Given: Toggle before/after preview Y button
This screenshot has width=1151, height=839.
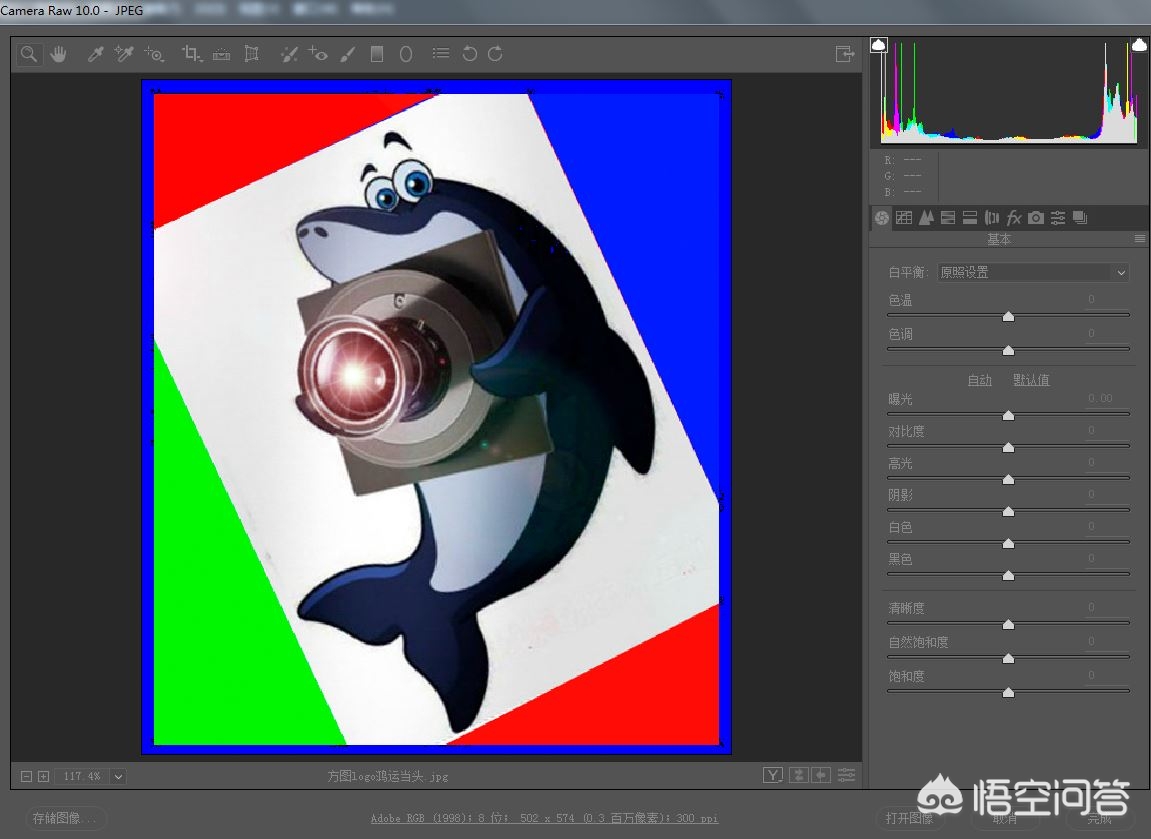Looking at the screenshot, I should point(772,775).
